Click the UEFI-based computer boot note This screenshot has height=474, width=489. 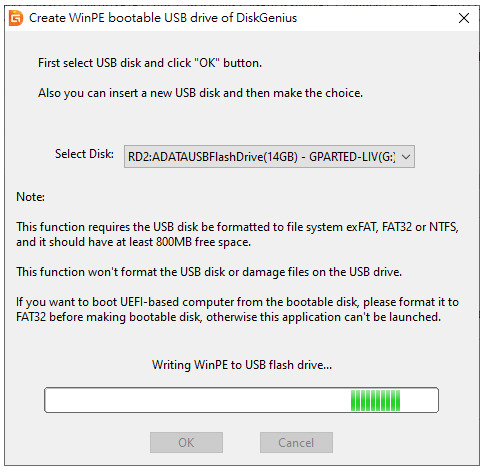tap(237, 302)
